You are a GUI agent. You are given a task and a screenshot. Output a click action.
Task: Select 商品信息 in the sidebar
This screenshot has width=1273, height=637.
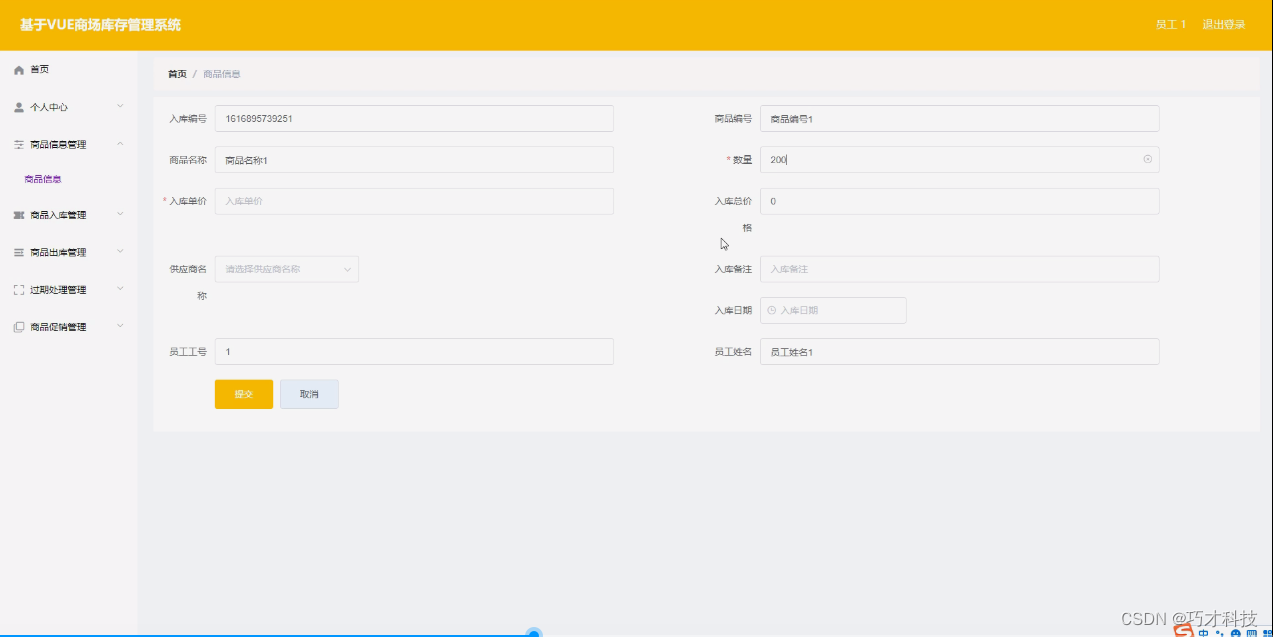coord(44,178)
